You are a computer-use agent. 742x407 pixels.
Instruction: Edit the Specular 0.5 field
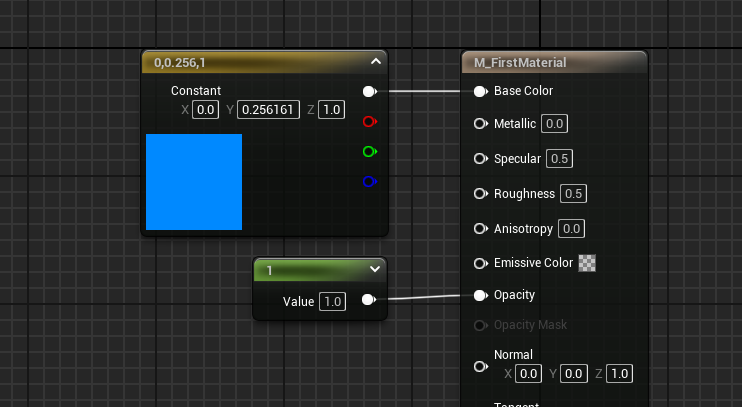[559, 159]
